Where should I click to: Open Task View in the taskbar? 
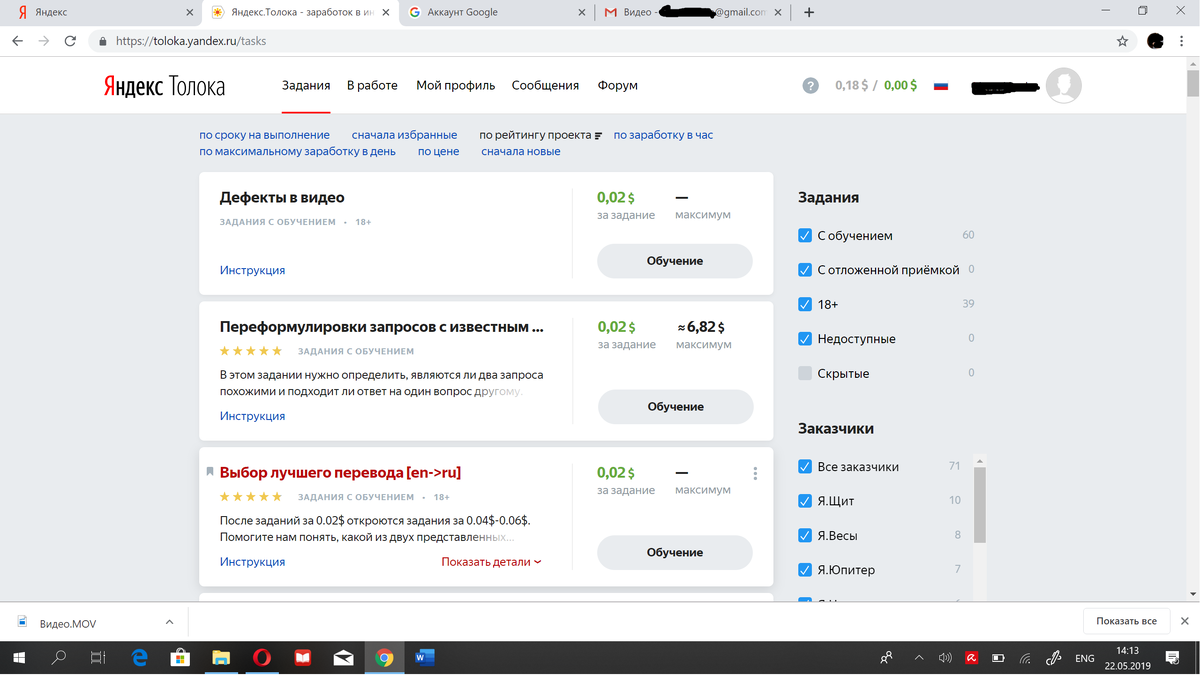point(98,657)
